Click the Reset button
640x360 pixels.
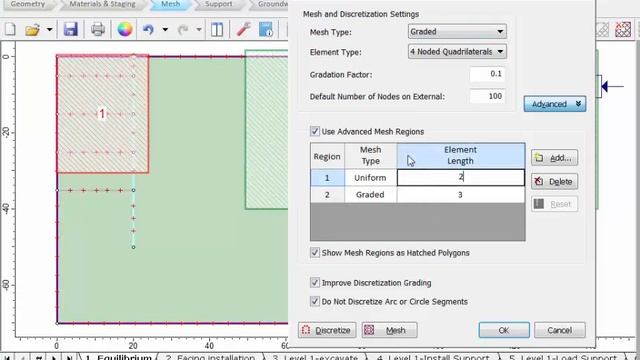pos(554,204)
